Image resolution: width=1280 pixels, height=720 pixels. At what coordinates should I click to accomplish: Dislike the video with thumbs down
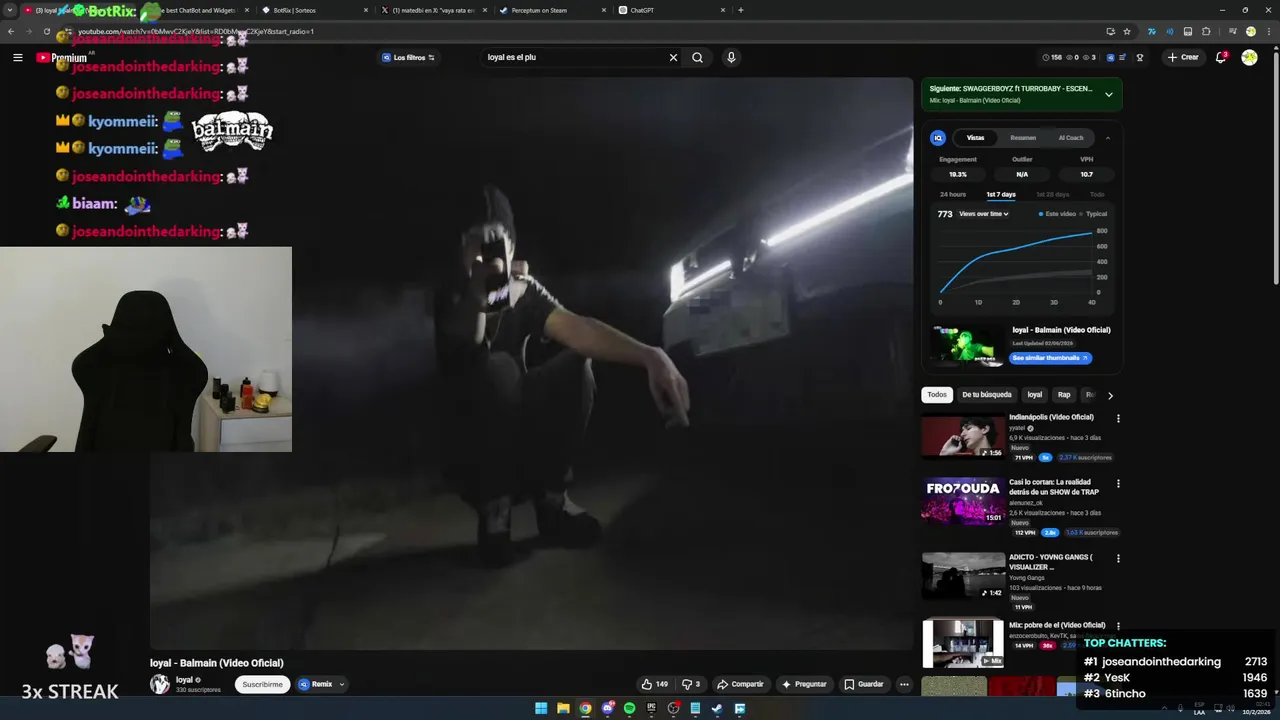(x=691, y=684)
